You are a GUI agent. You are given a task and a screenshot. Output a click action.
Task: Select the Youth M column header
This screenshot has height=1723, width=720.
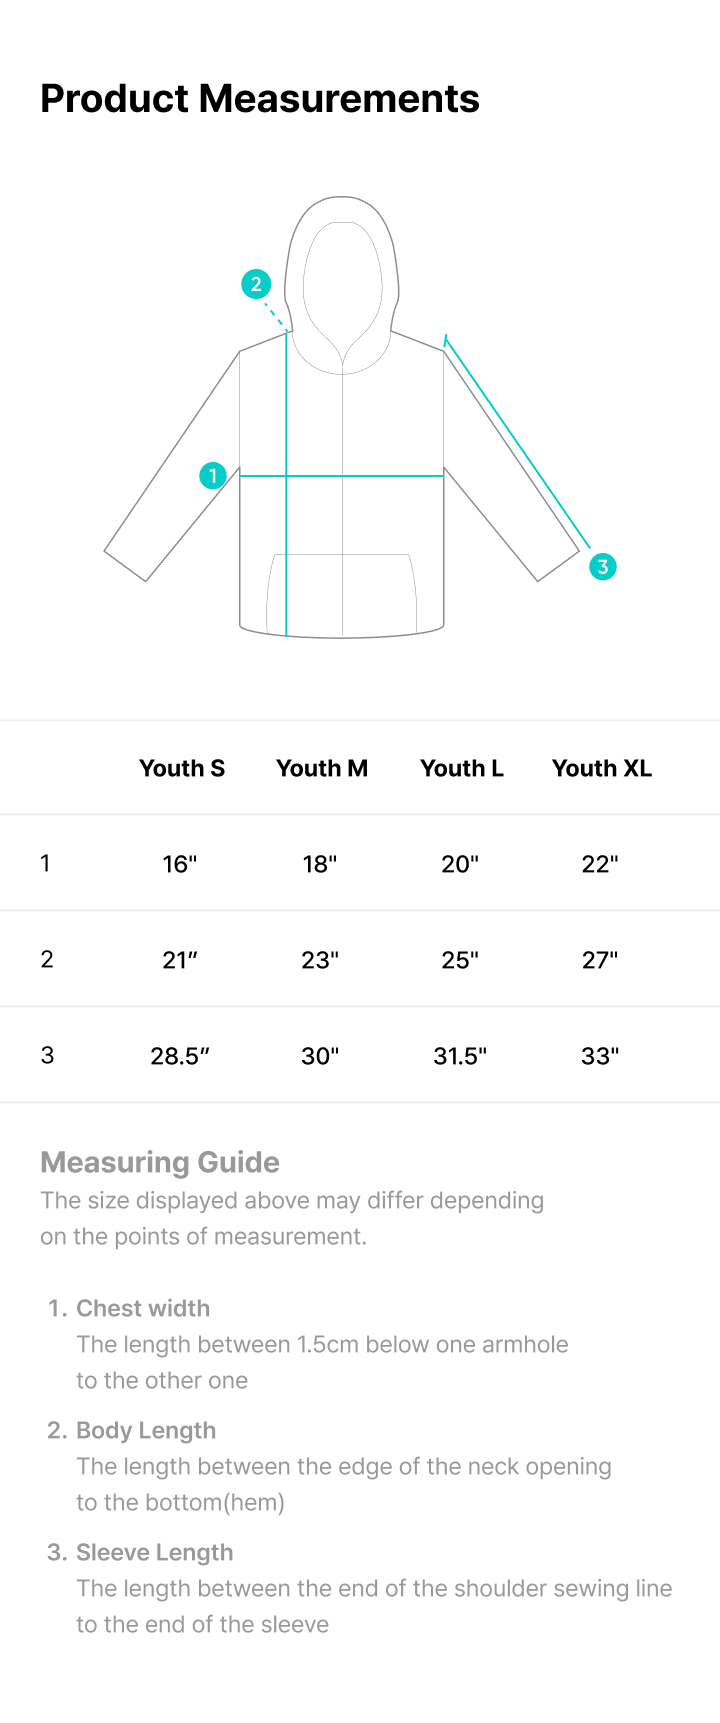(322, 768)
